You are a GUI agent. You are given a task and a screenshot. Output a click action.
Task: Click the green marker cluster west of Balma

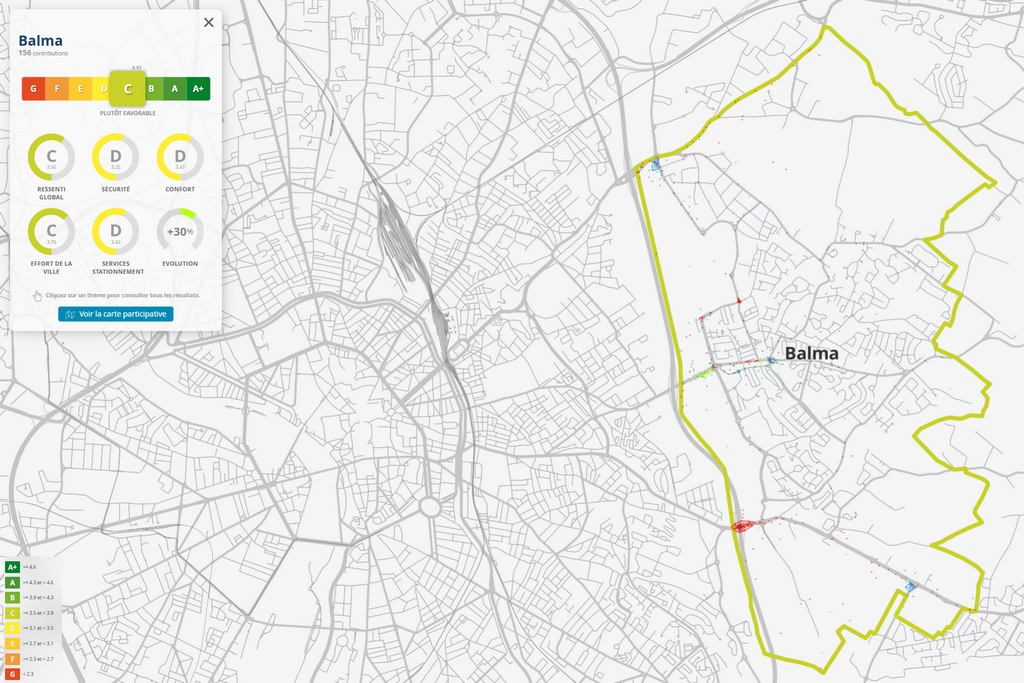705,373
